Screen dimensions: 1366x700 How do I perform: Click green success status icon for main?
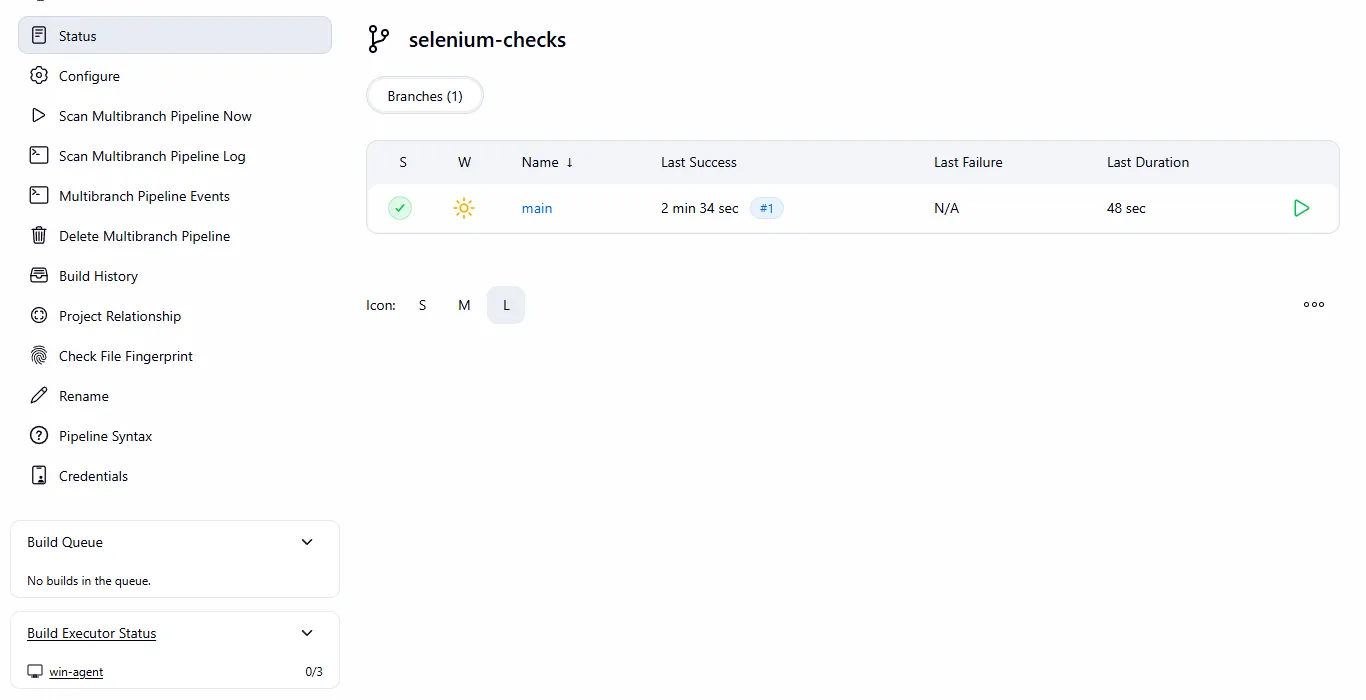pos(400,208)
